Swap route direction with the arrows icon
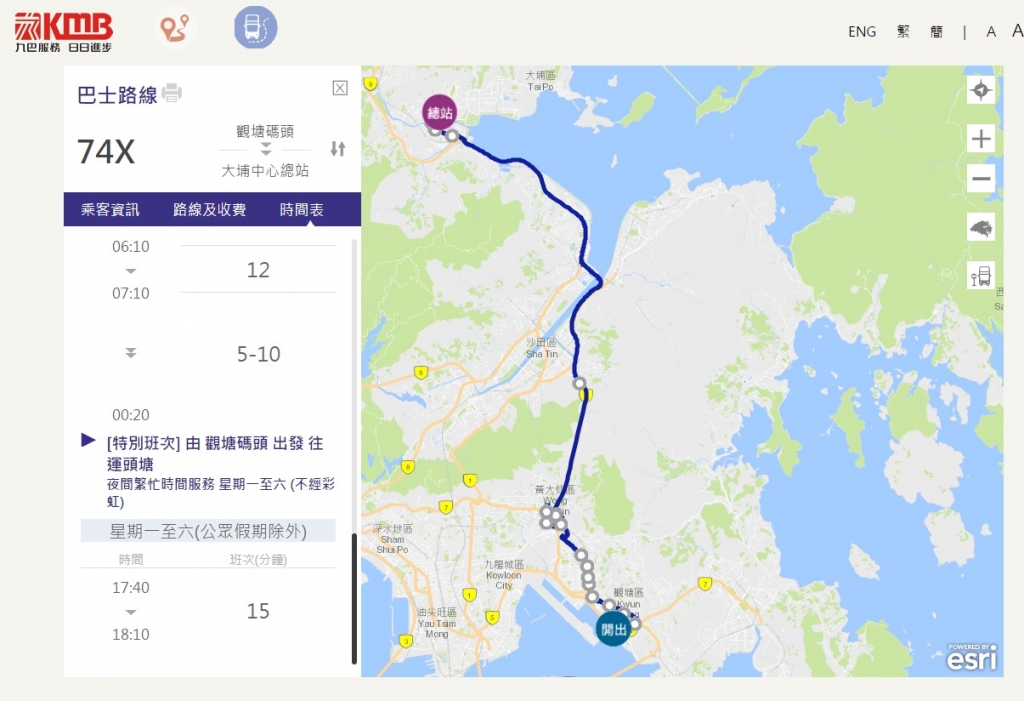The height and width of the screenshot is (701, 1024). coord(338,149)
